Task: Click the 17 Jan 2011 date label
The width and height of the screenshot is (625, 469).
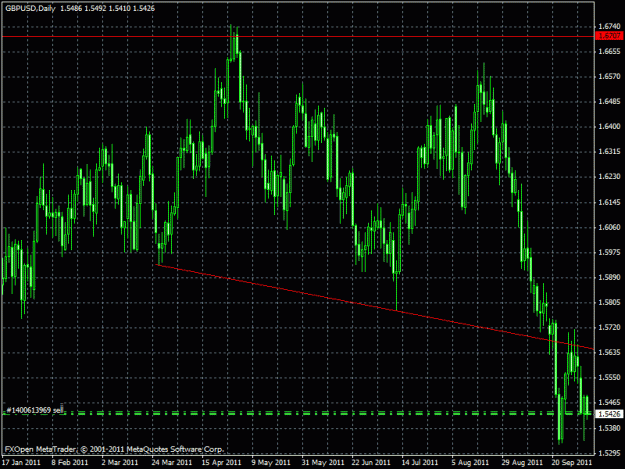Action: pyautogui.click(x=21, y=462)
